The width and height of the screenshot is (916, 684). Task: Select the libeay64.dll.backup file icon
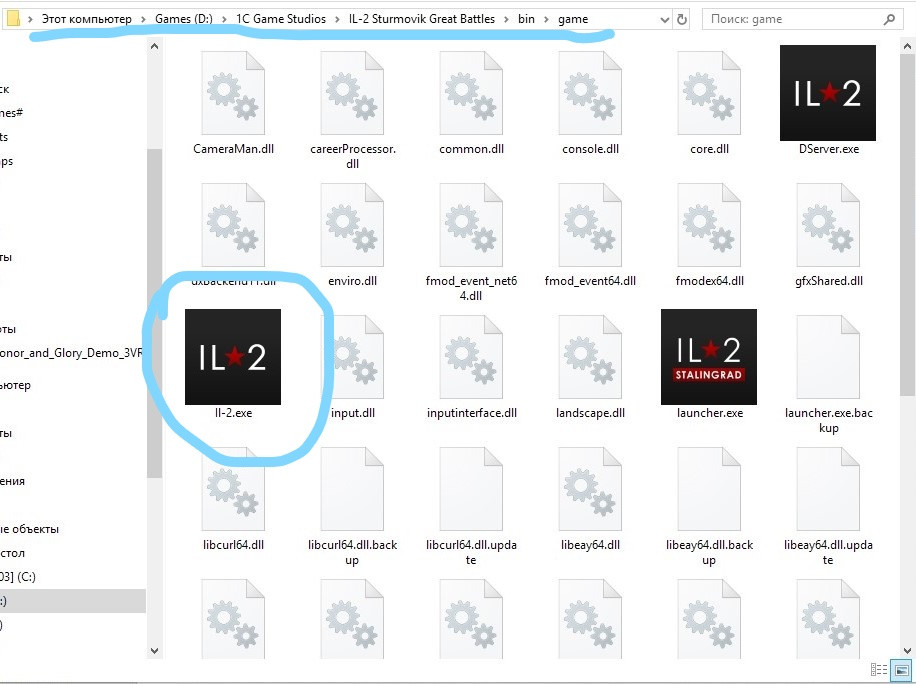click(709, 489)
